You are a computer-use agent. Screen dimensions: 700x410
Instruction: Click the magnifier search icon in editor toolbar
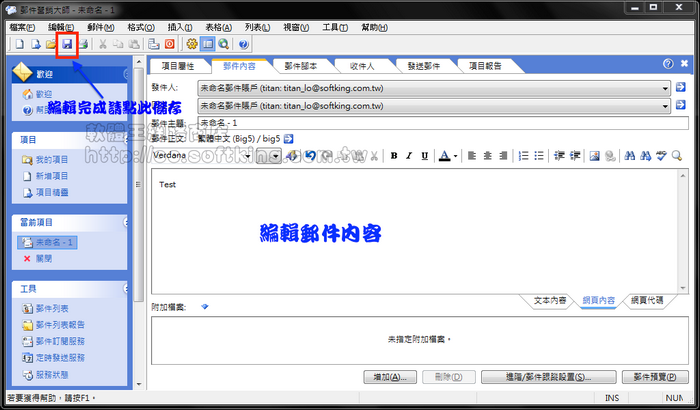point(677,156)
